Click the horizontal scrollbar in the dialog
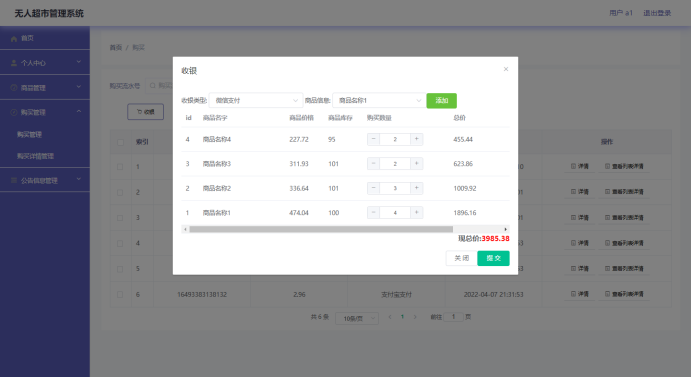The image size is (692, 377). pyautogui.click(x=321, y=229)
